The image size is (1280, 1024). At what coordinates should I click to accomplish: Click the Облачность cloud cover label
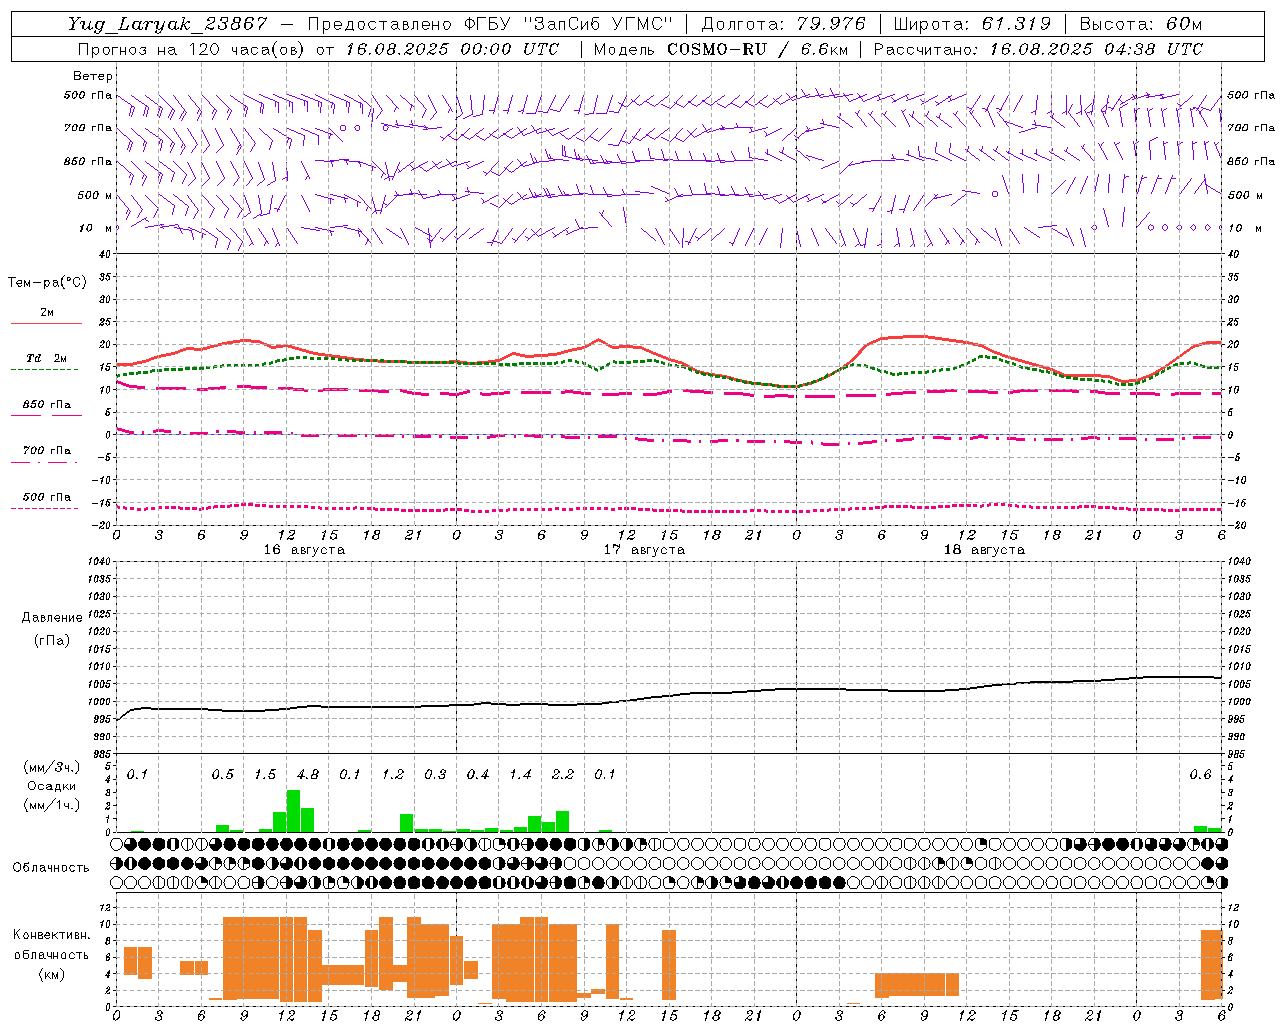coord(51,867)
